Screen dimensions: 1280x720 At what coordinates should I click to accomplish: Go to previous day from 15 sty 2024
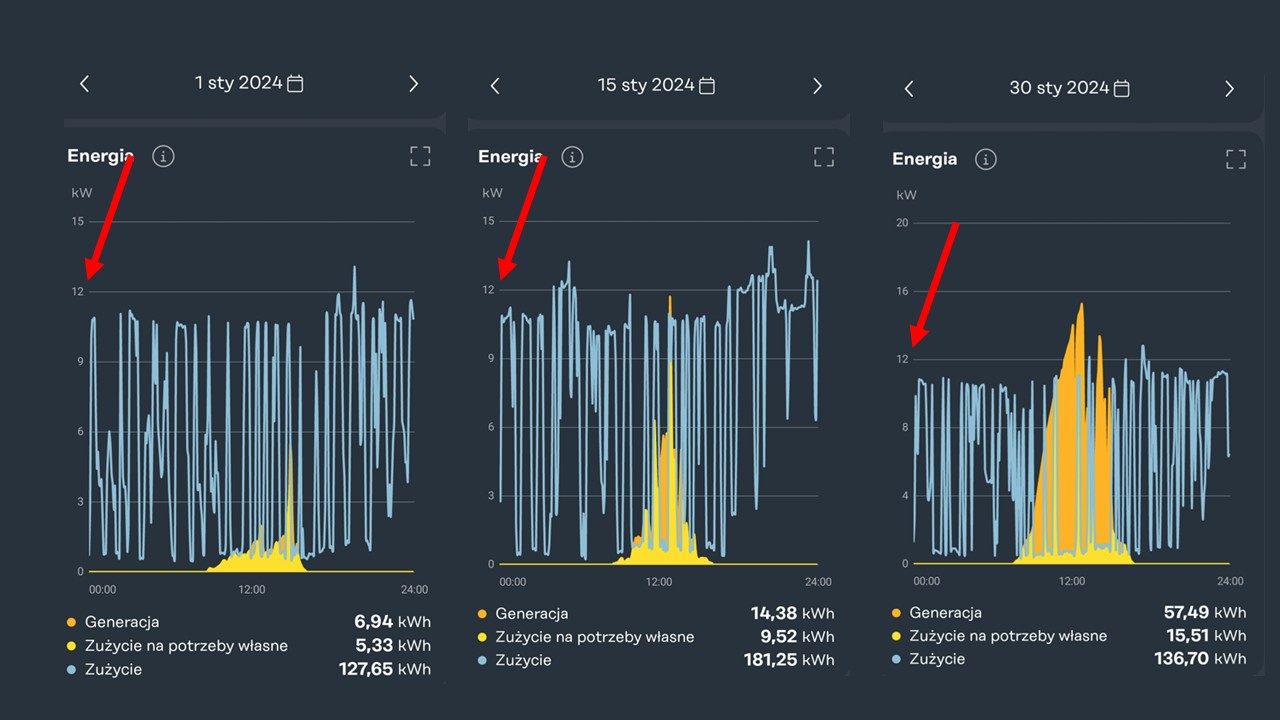pos(495,86)
